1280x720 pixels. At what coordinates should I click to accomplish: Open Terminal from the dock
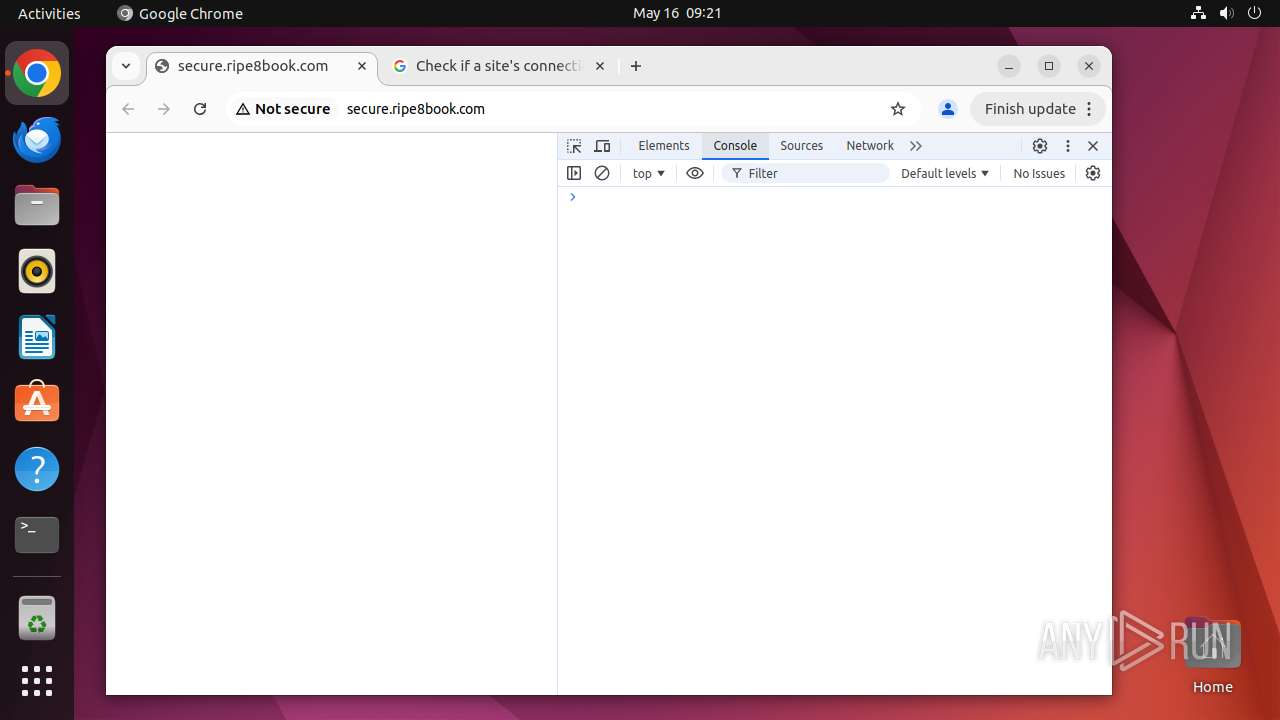click(37, 535)
